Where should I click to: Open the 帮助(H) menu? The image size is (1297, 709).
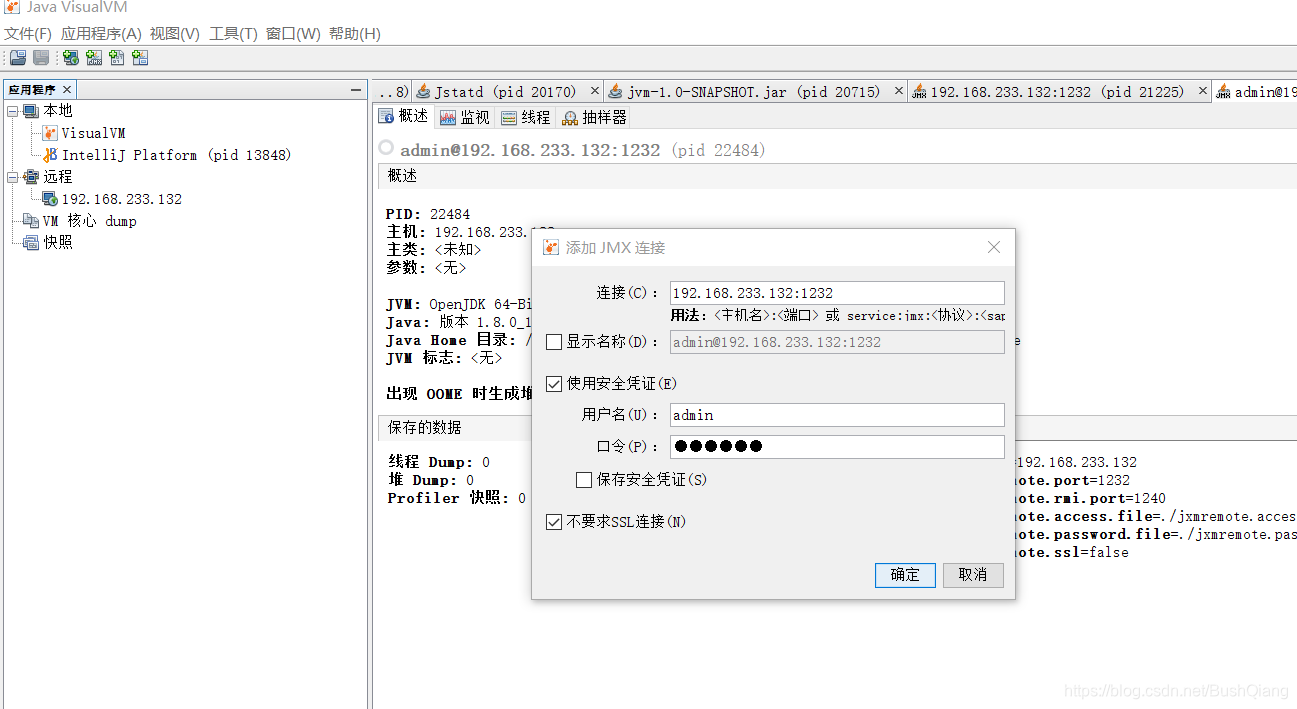coord(355,34)
